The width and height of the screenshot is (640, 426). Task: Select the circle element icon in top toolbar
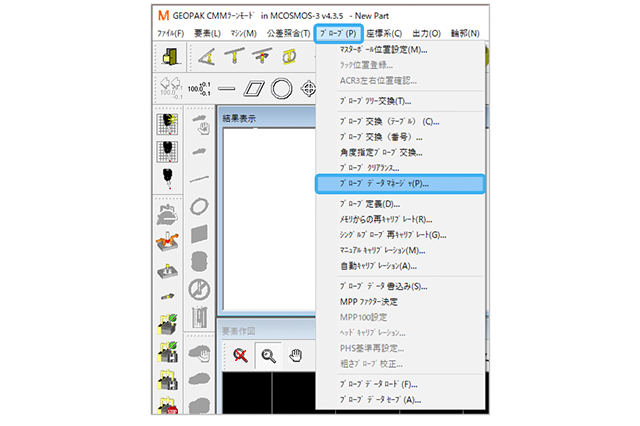click(x=281, y=89)
